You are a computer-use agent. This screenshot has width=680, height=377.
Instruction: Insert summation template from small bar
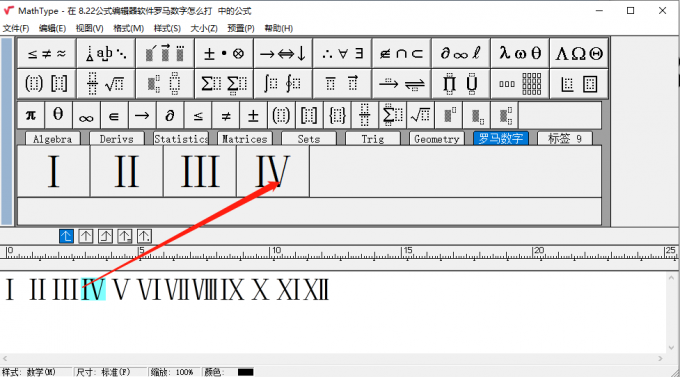pos(392,115)
